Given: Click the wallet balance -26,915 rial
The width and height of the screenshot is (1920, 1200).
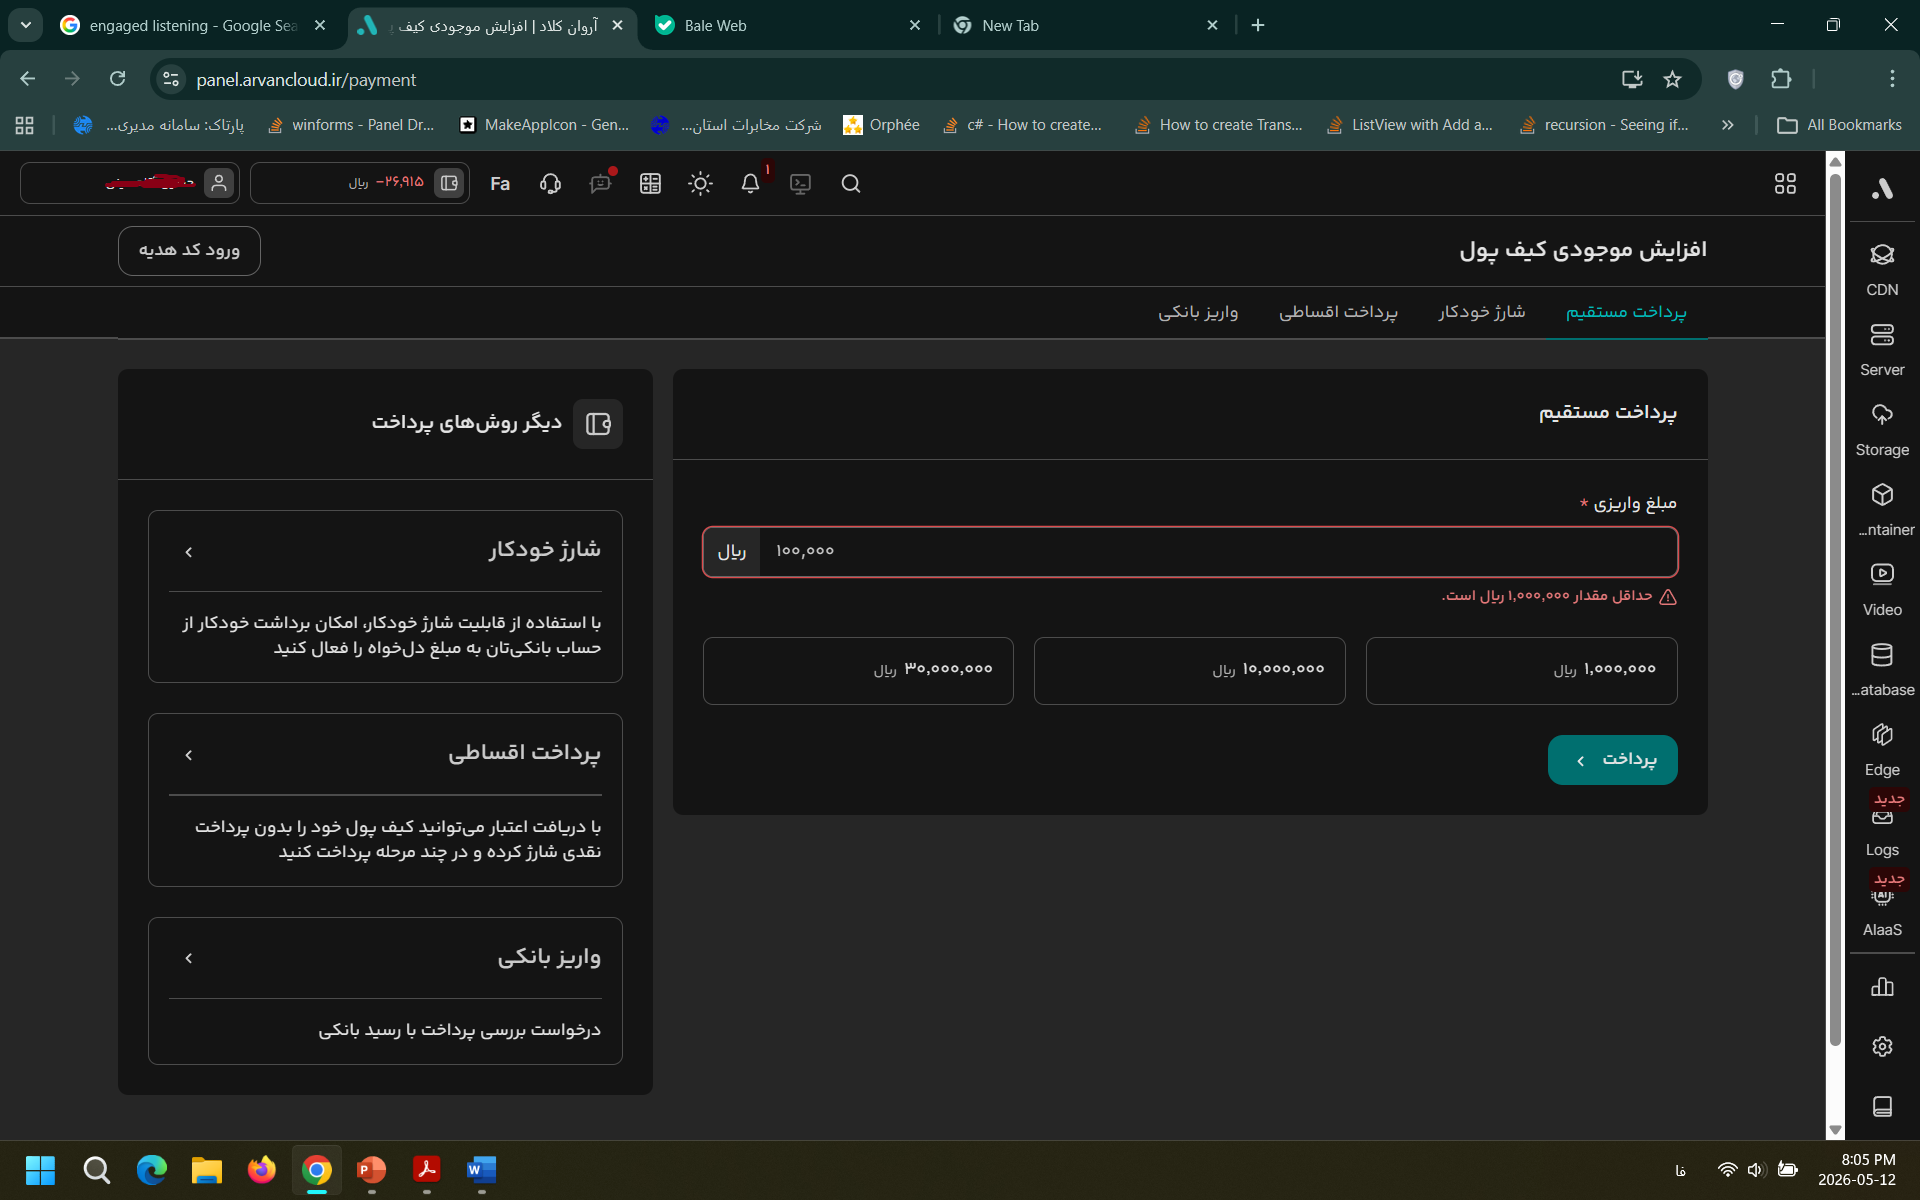Looking at the screenshot, I should point(360,183).
